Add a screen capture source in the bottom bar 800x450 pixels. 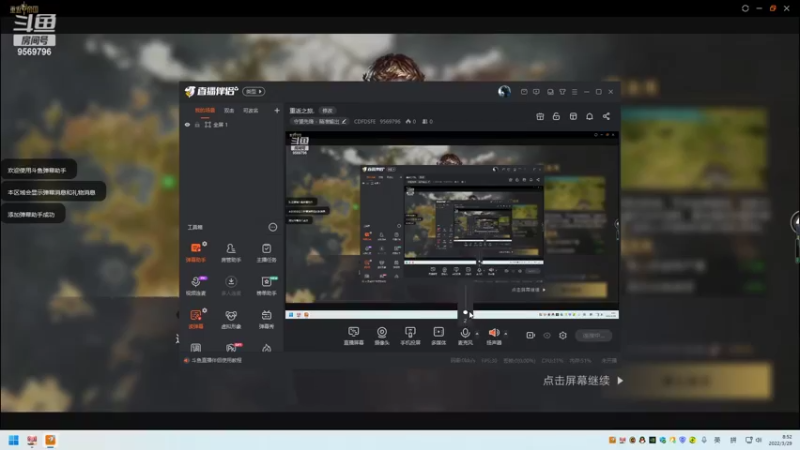click(x=354, y=336)
